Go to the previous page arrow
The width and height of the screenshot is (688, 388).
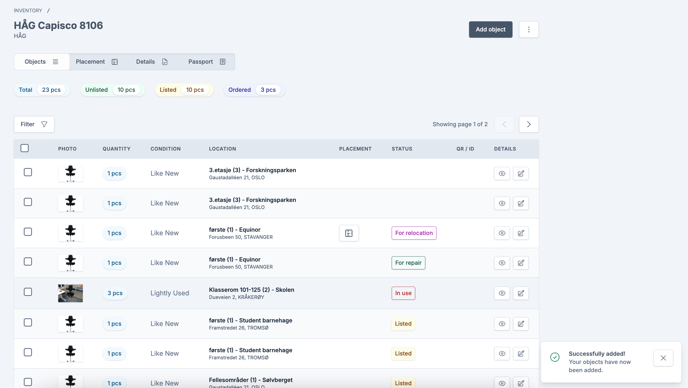click(504, 124)
